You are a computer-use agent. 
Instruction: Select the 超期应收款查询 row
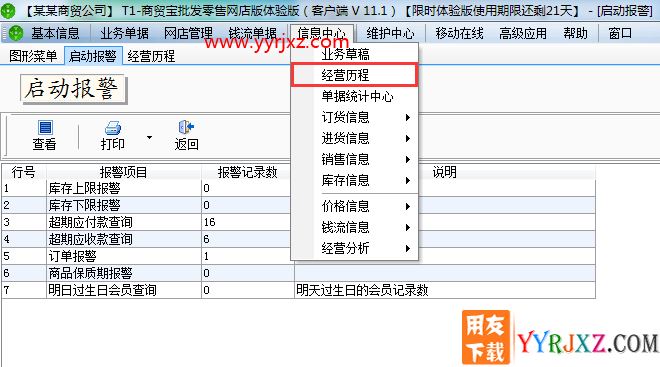pos(298,239)
